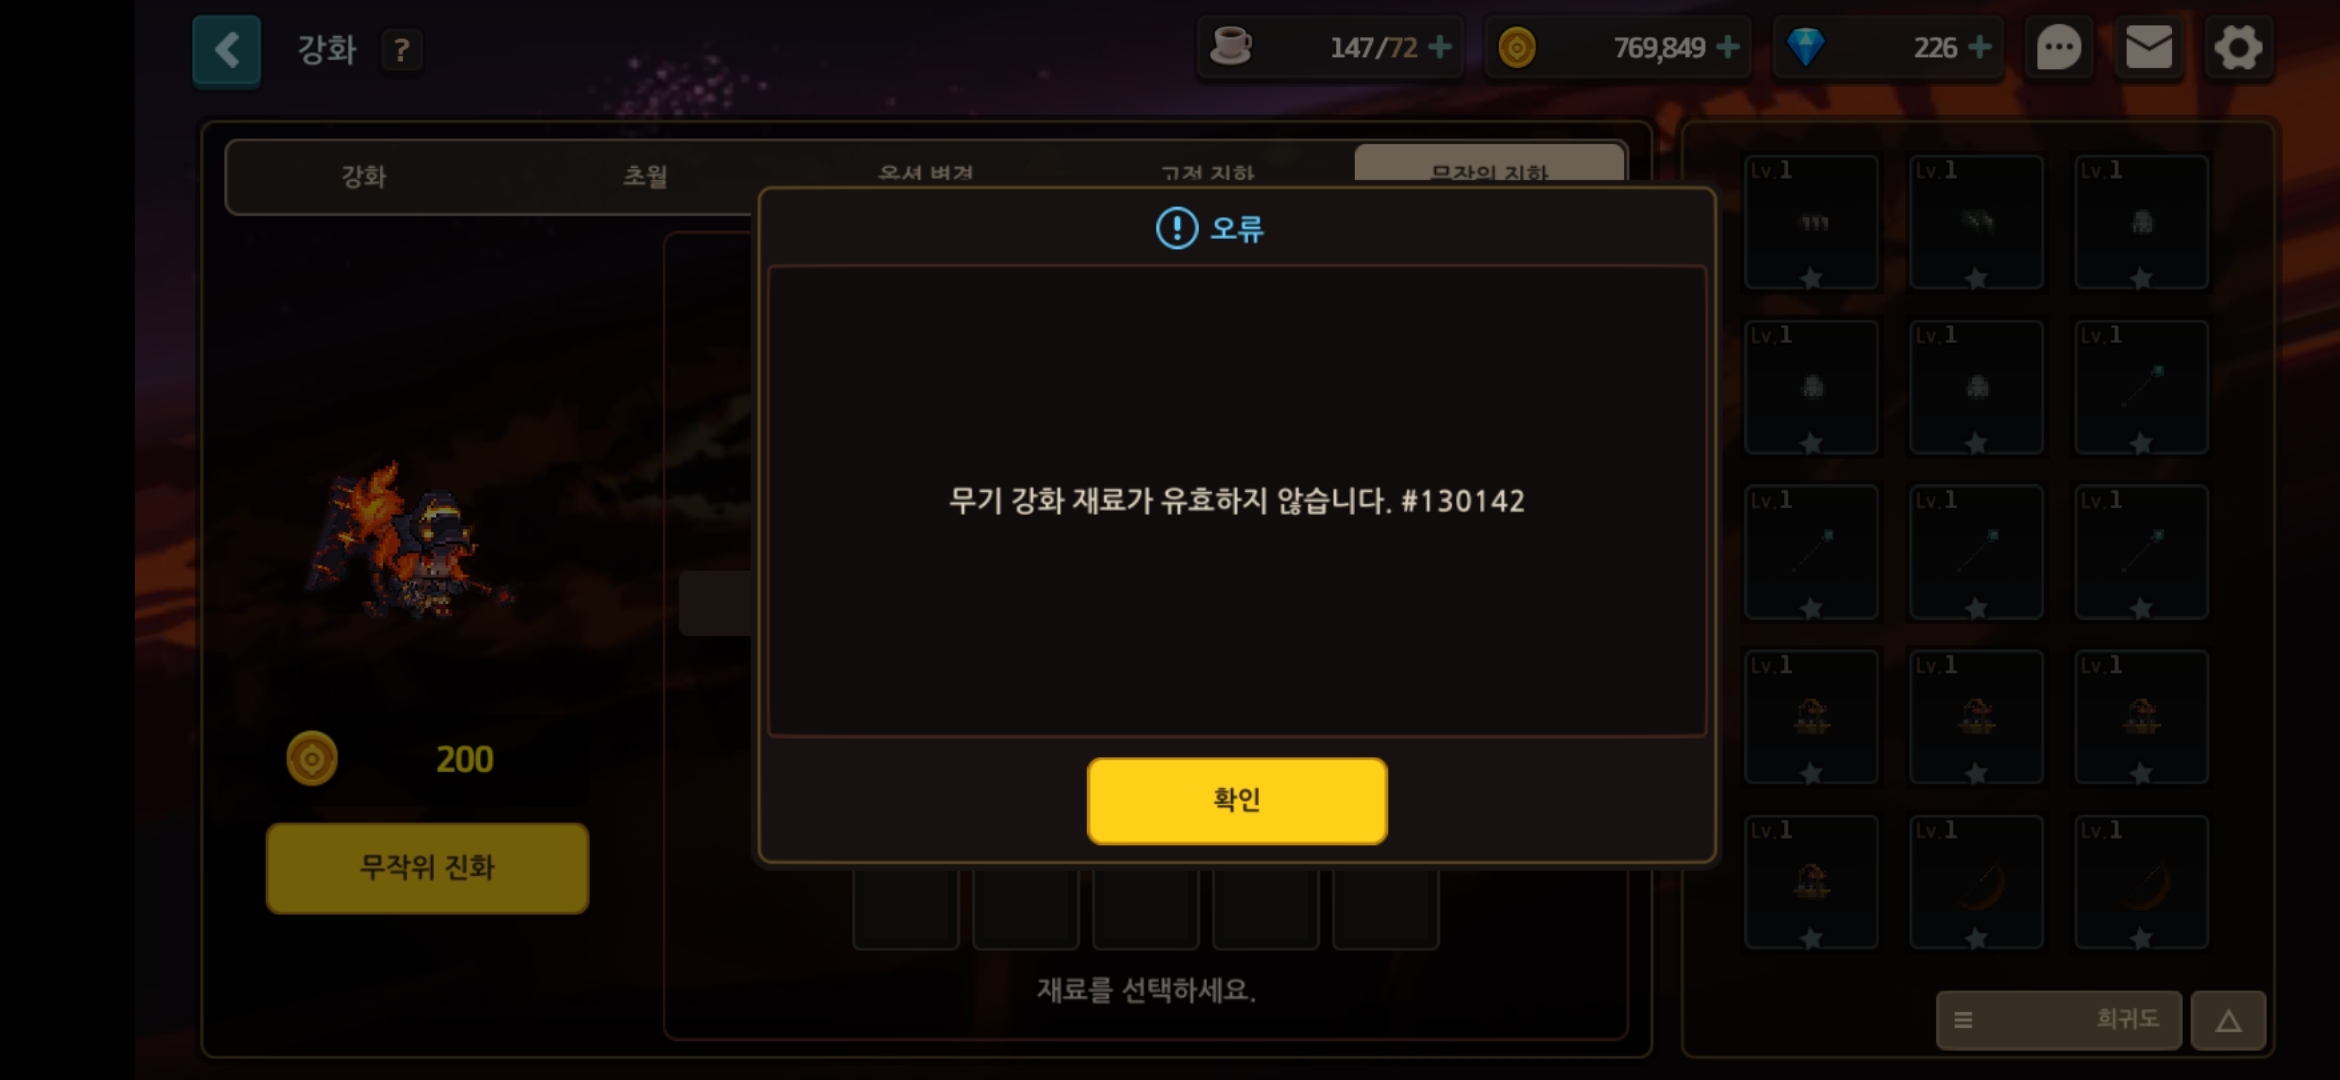Switch to the 초월 tab

point(645,177)
